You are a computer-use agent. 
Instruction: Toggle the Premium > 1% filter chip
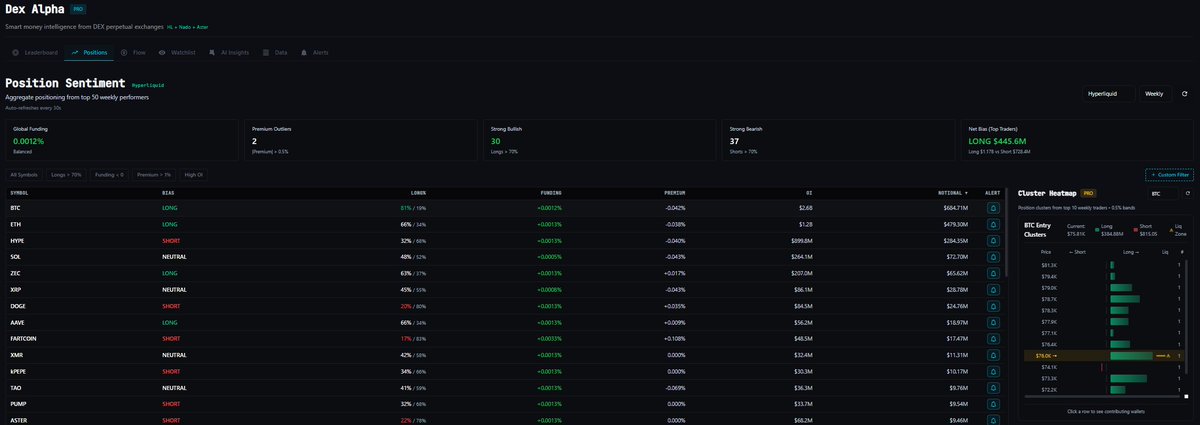tap(154, 174)
